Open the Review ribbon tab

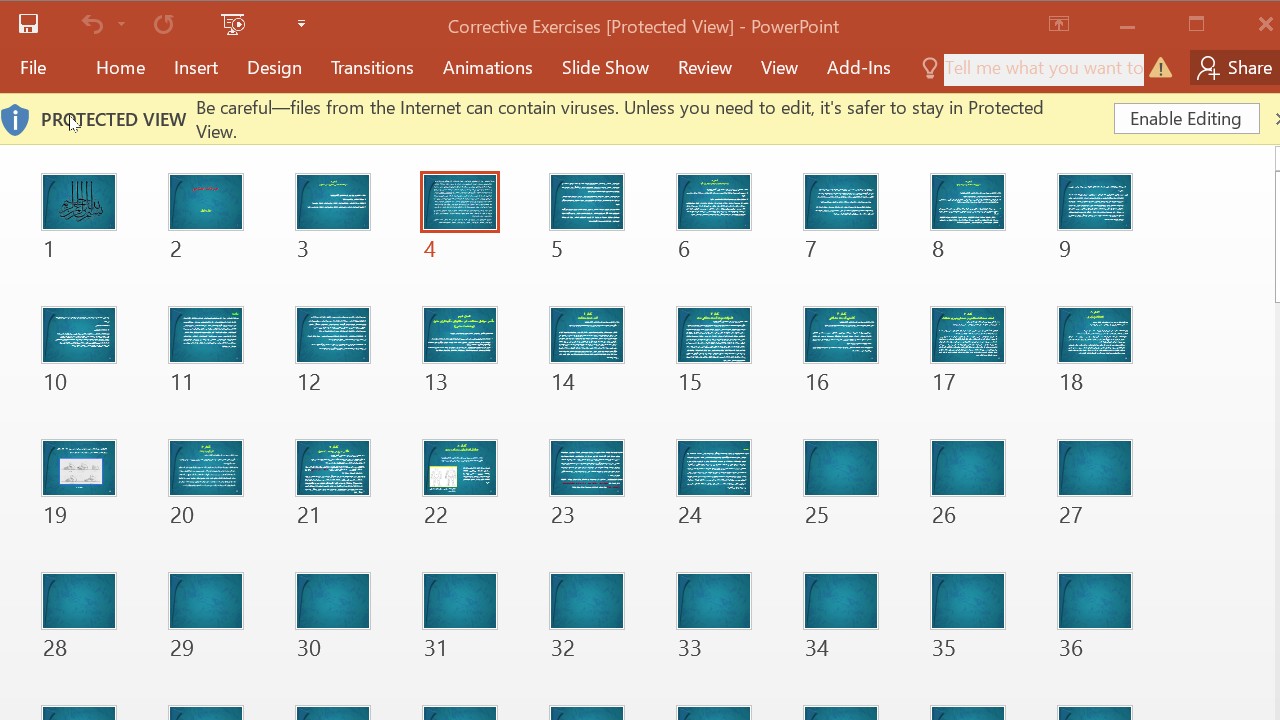(x=705, y=68)
